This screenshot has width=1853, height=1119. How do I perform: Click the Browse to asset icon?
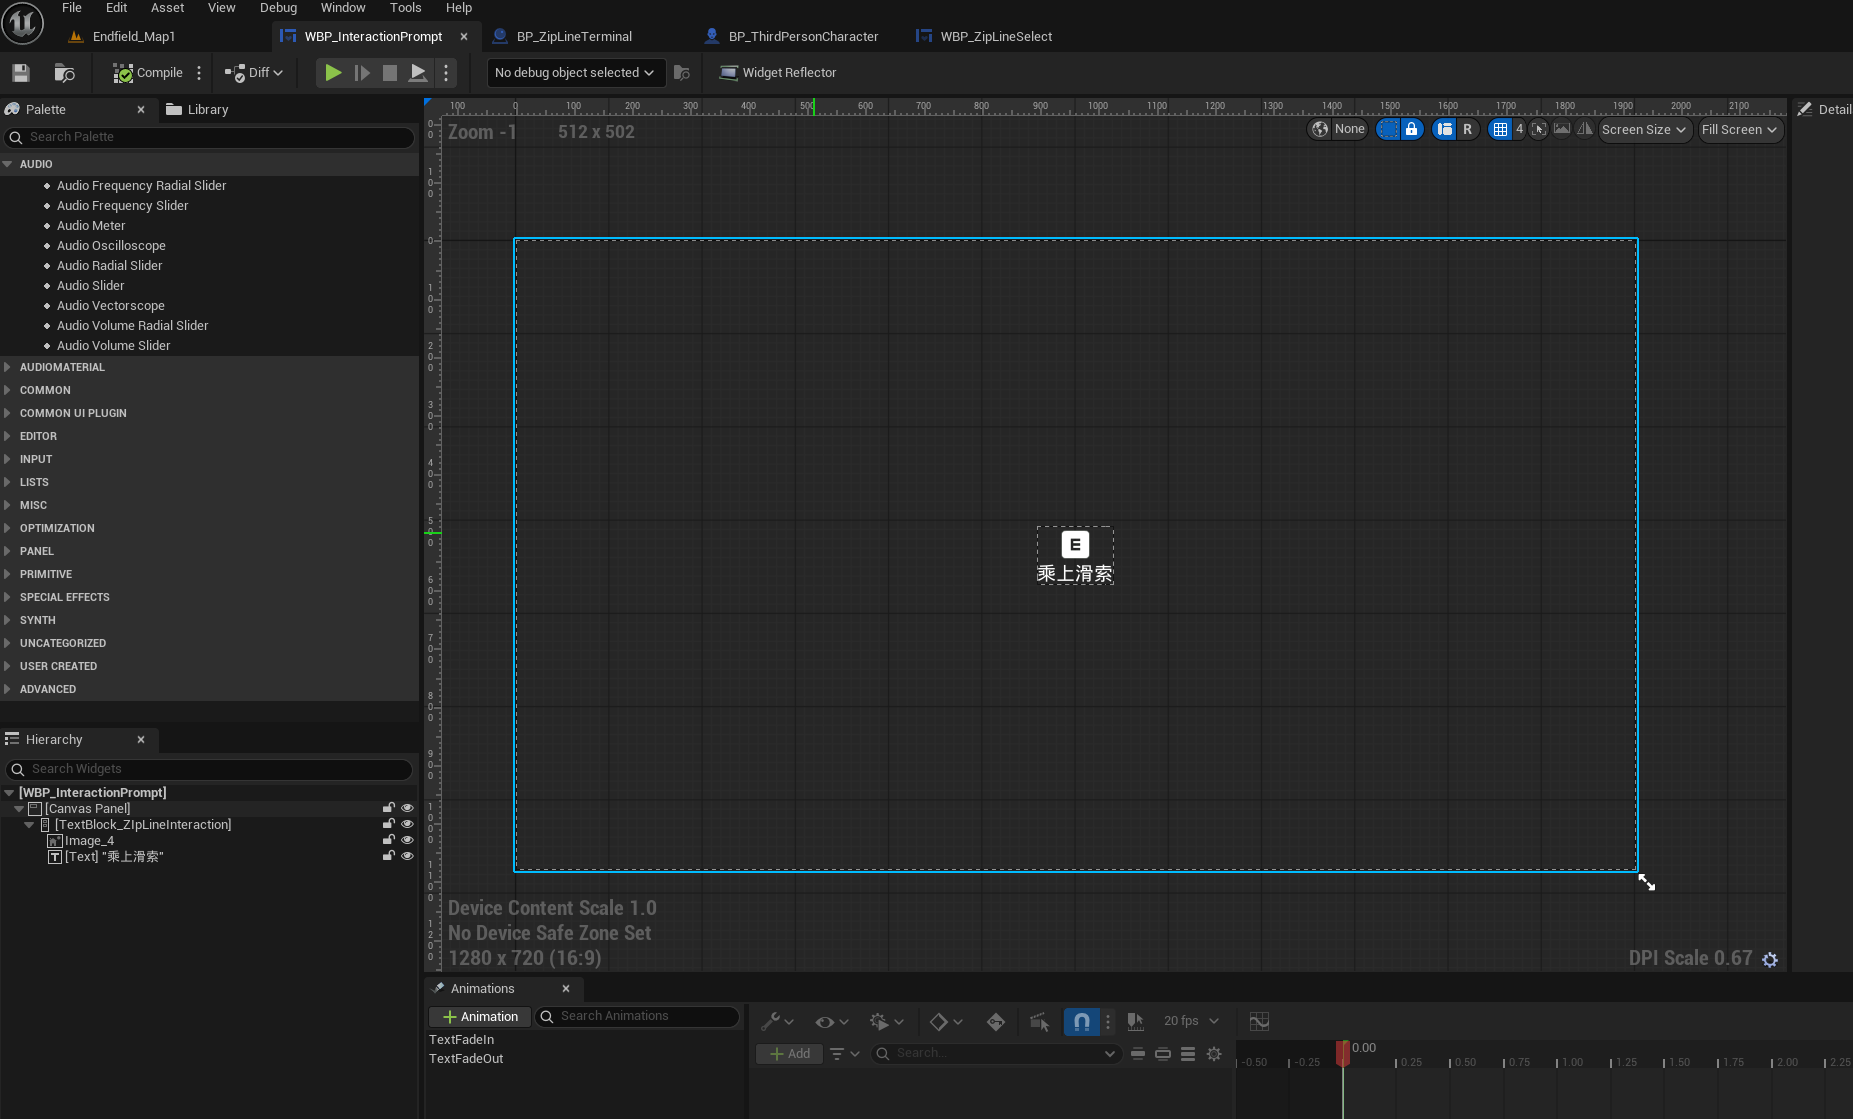pos(64,73)
